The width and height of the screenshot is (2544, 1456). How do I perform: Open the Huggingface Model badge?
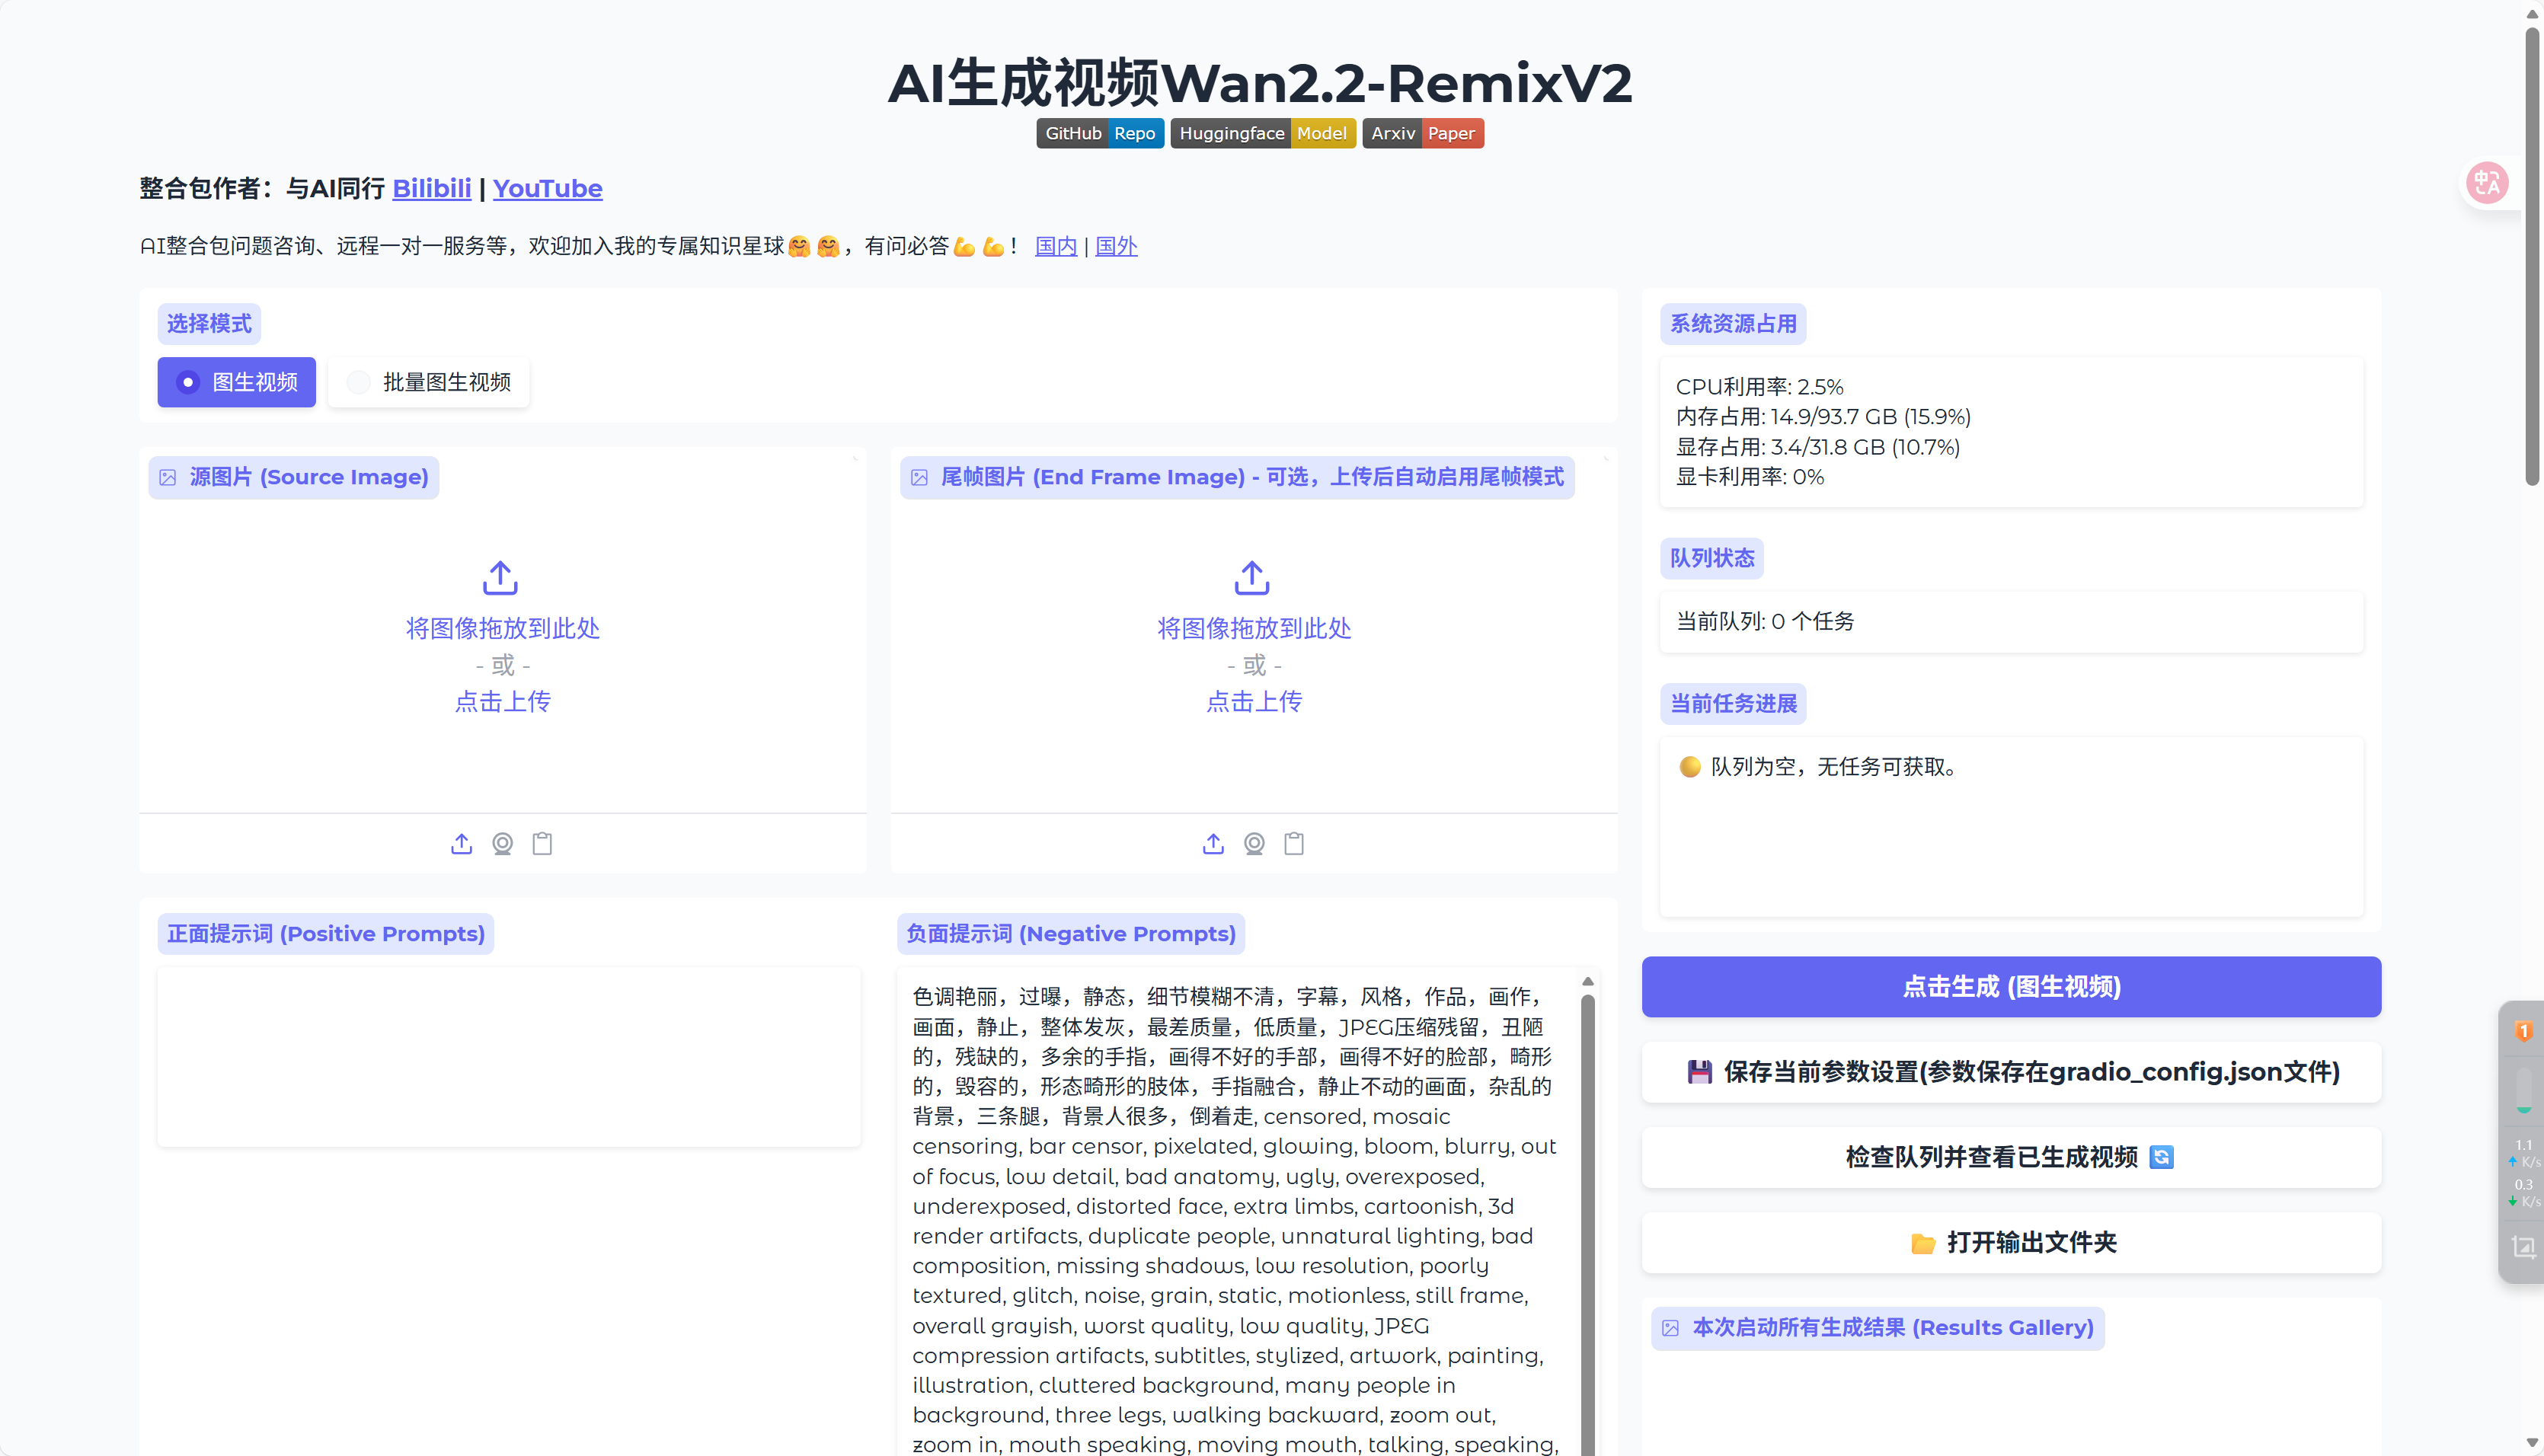pos(1262,133)
